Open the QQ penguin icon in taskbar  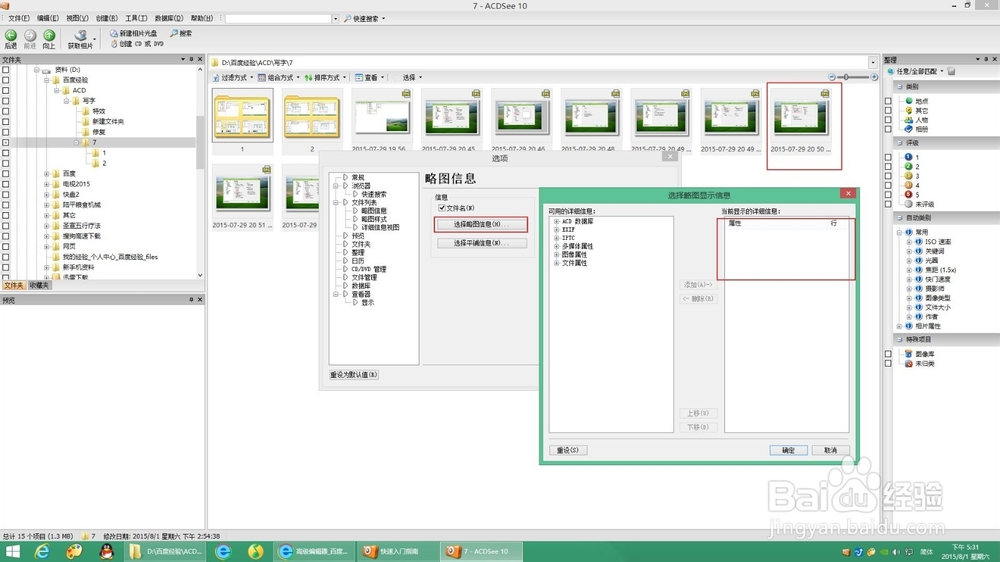107,552
